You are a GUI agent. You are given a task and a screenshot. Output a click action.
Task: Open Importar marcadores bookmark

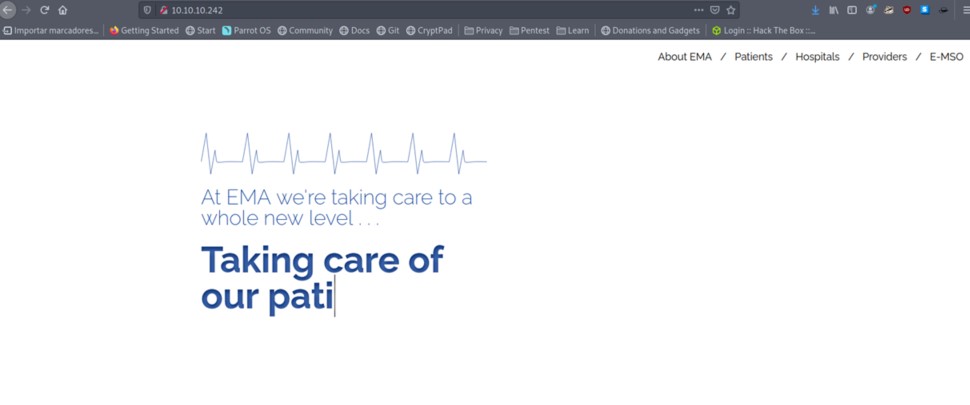pyautogui.click(x=51, y=30)
